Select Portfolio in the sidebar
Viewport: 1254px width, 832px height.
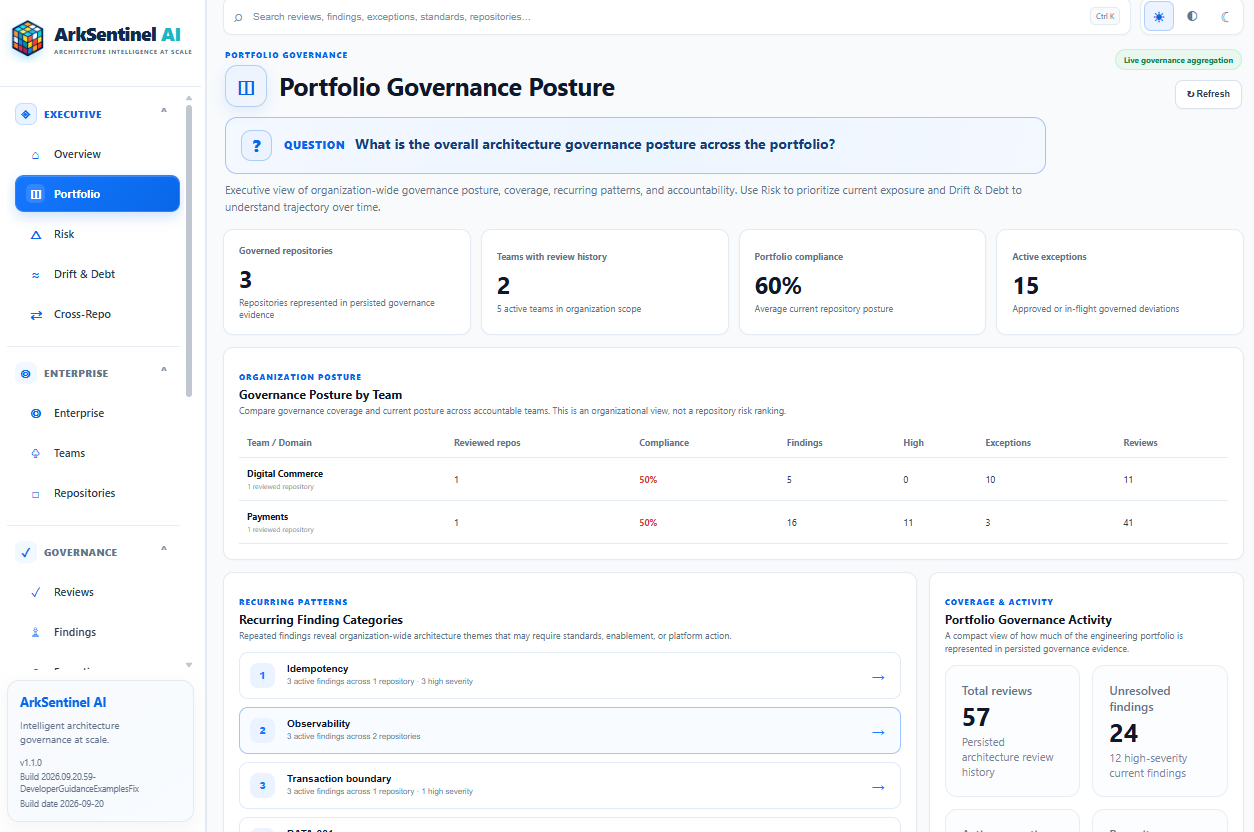tap(97, 194)
